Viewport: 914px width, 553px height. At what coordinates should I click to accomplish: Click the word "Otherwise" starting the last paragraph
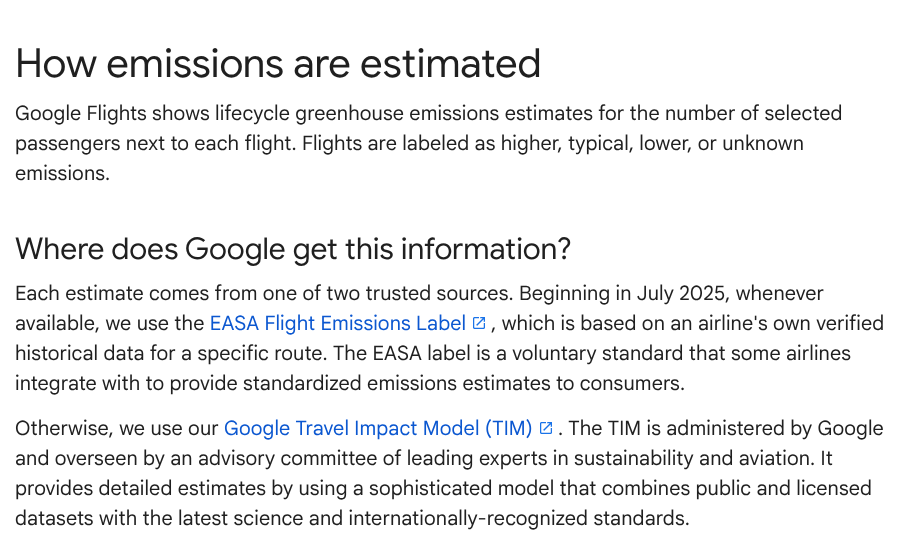[62, 429]
